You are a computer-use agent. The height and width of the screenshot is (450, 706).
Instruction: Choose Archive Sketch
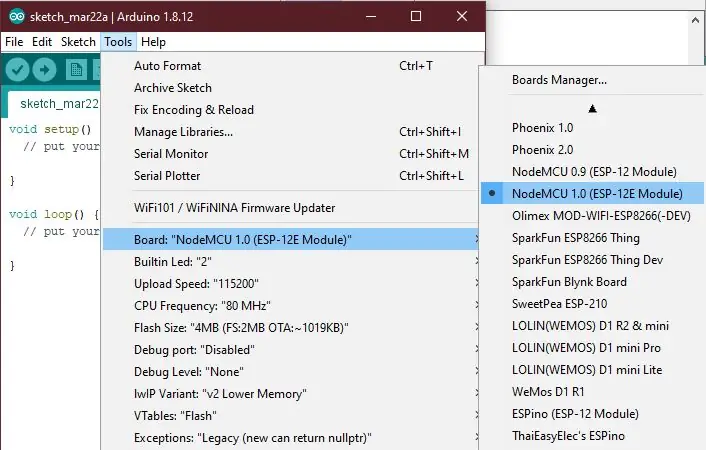[x=291, y=88]
